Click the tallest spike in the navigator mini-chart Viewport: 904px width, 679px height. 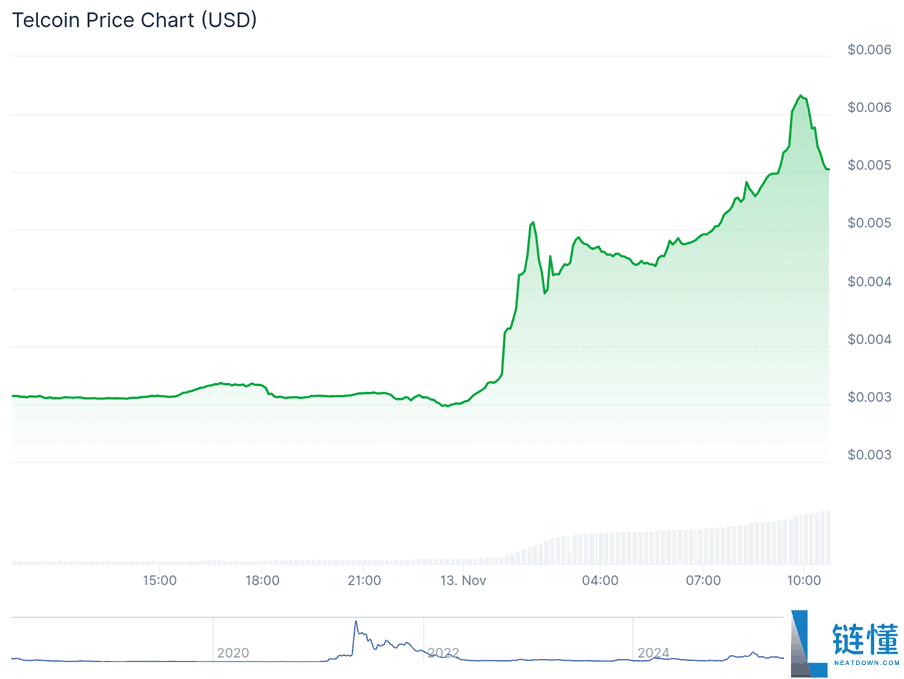355,624
